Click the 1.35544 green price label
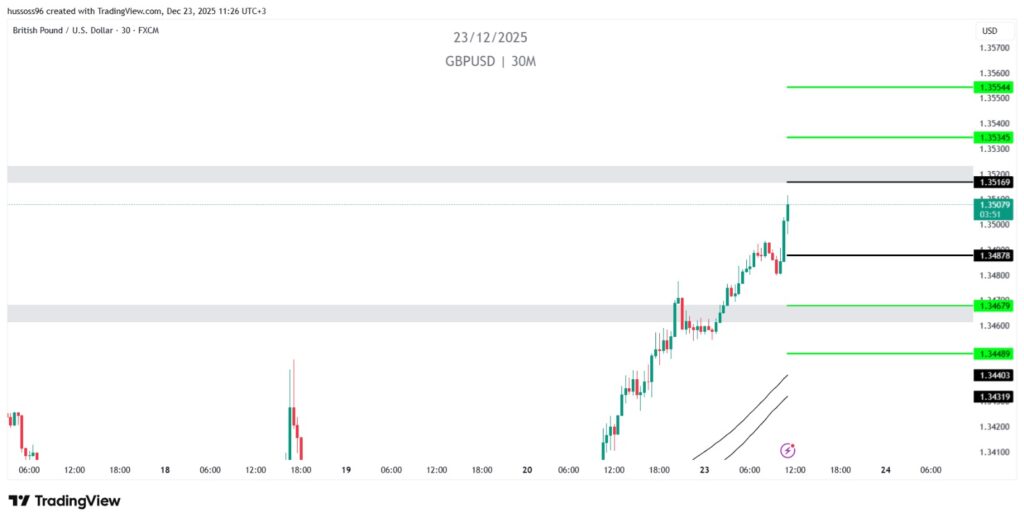Image resolution: width=1024 pixels, height=522 pixels. point(993,87)
